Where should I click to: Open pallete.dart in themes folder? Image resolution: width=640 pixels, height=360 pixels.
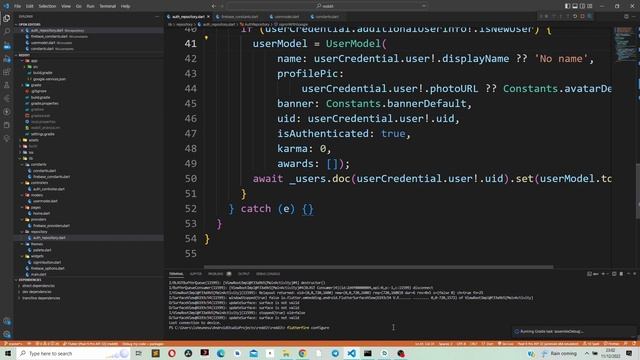tap(42, 250)
